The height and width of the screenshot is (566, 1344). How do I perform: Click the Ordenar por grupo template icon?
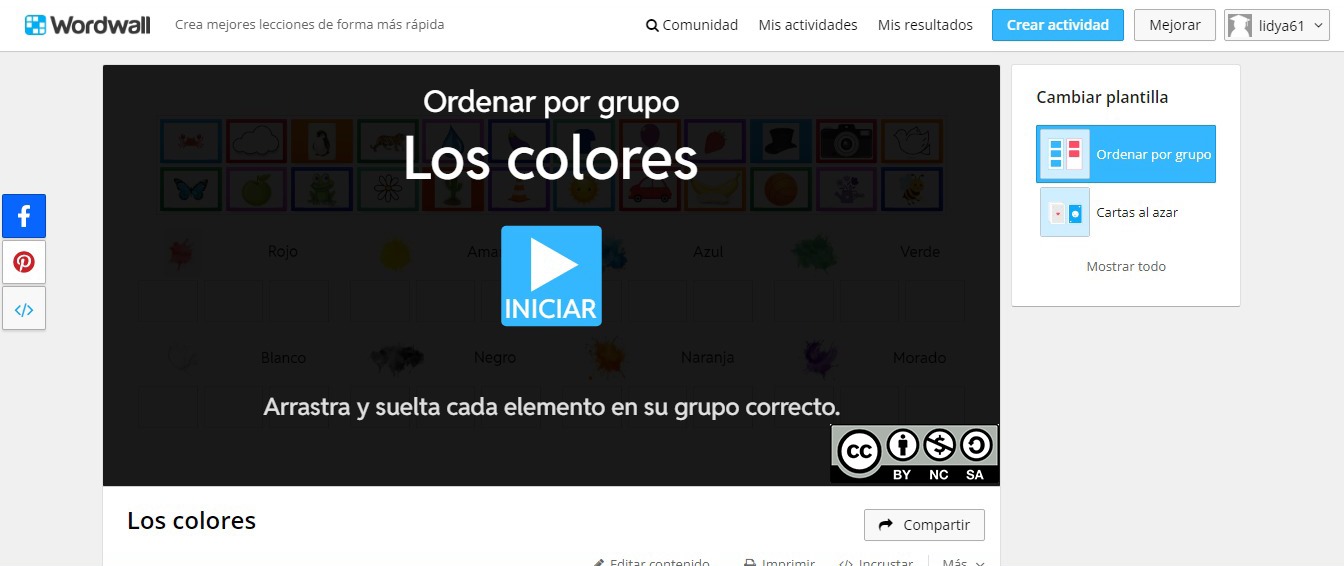(1064, 154)
